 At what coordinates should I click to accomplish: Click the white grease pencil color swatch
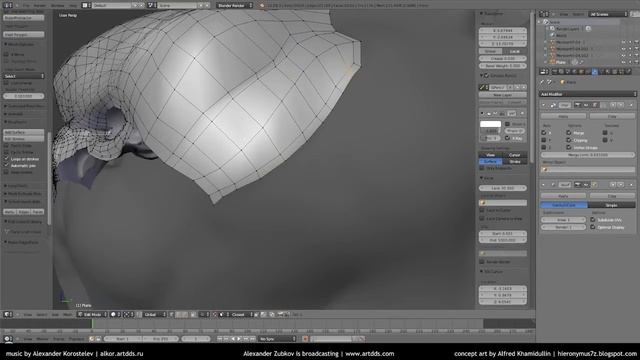pos(491,124)
